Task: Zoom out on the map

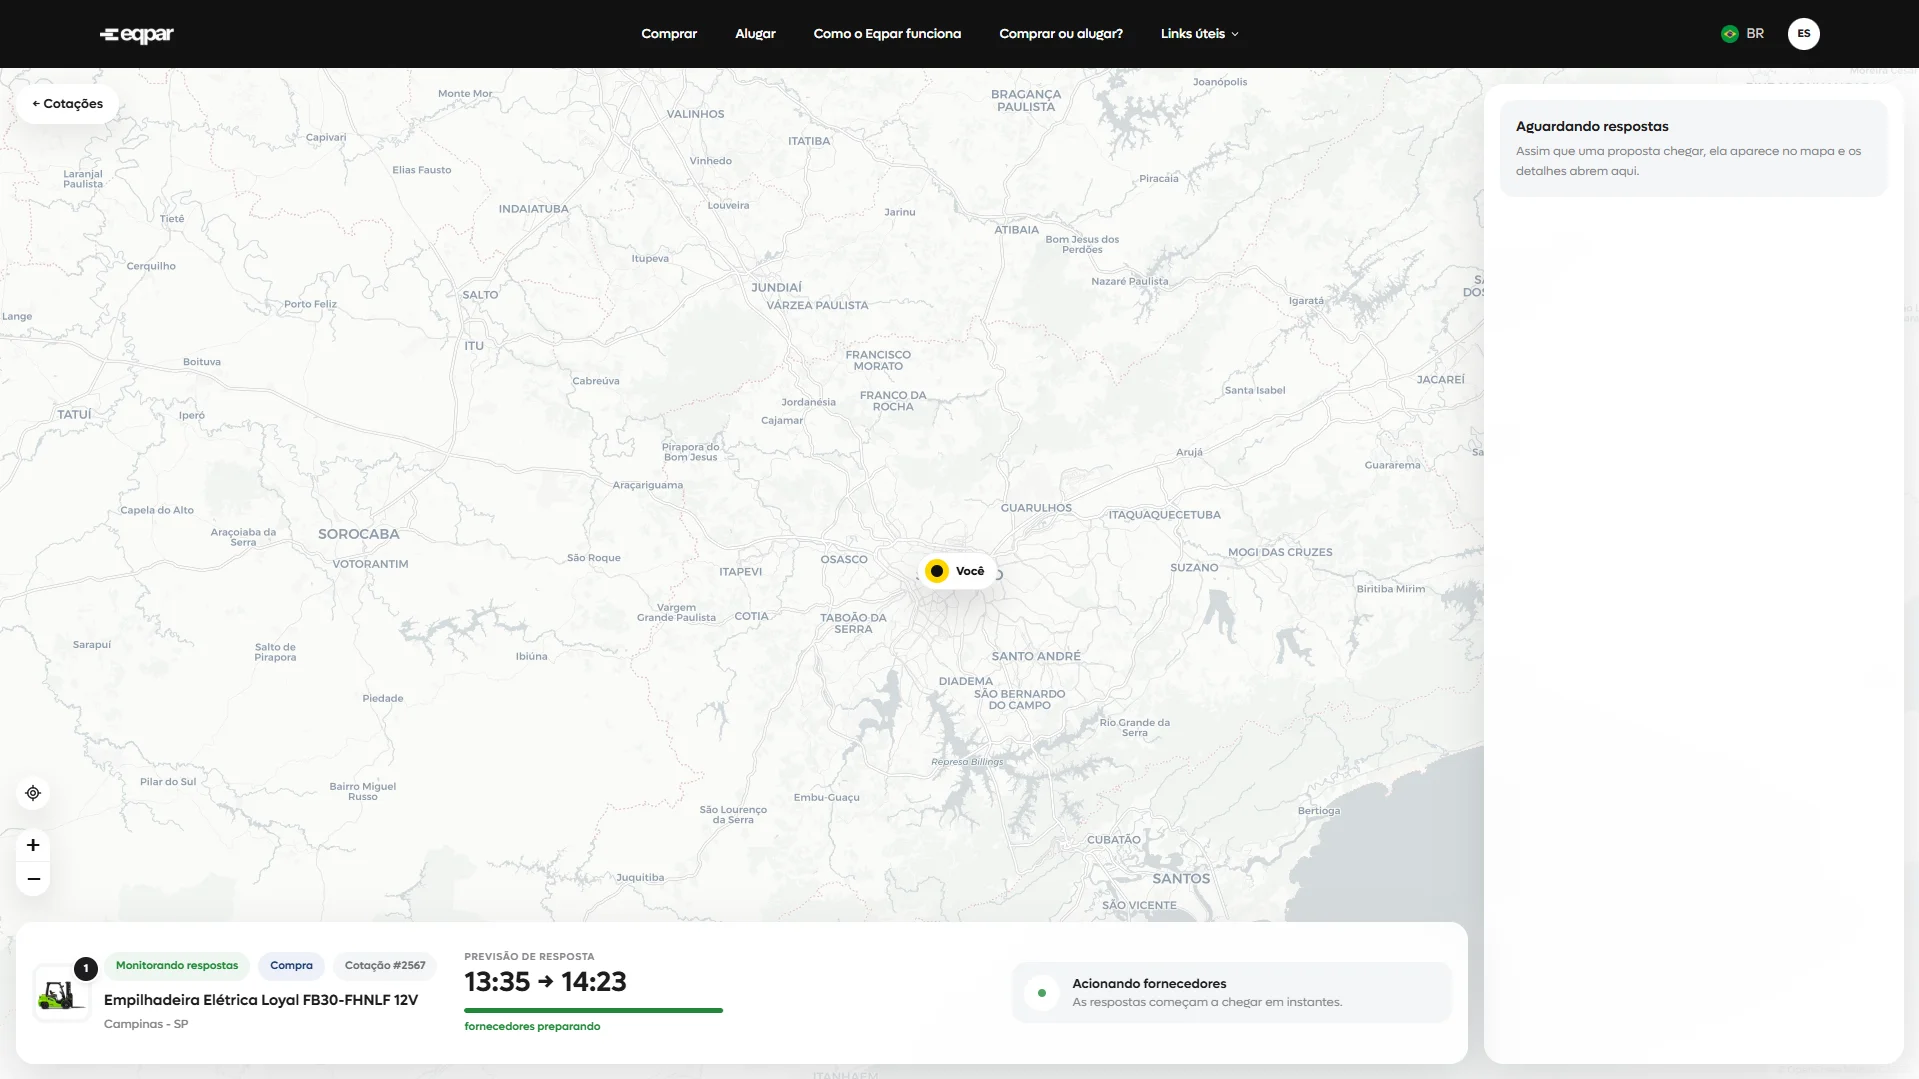Action: tap(33, 879)
